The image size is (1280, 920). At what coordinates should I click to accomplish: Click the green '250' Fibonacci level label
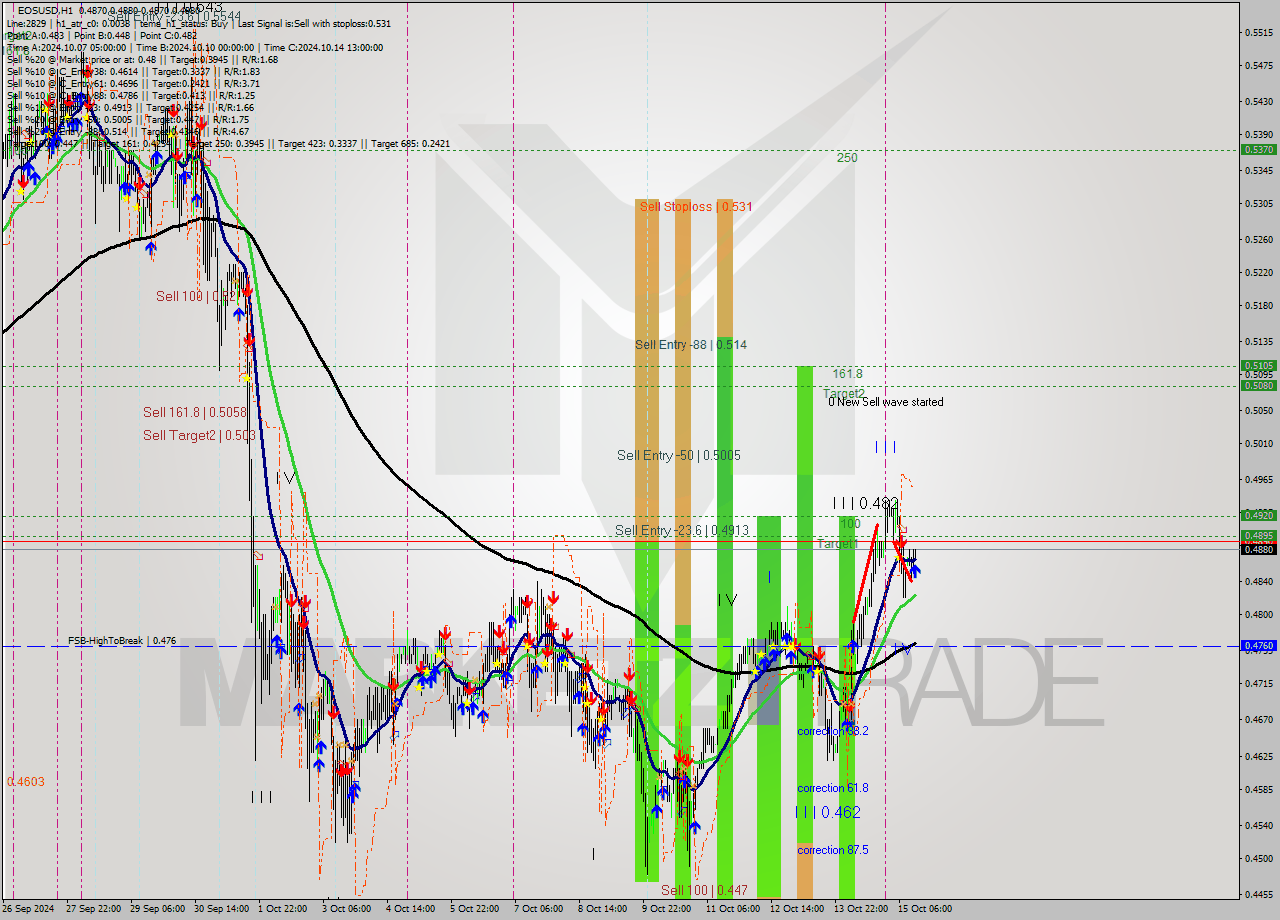point(847,158)
